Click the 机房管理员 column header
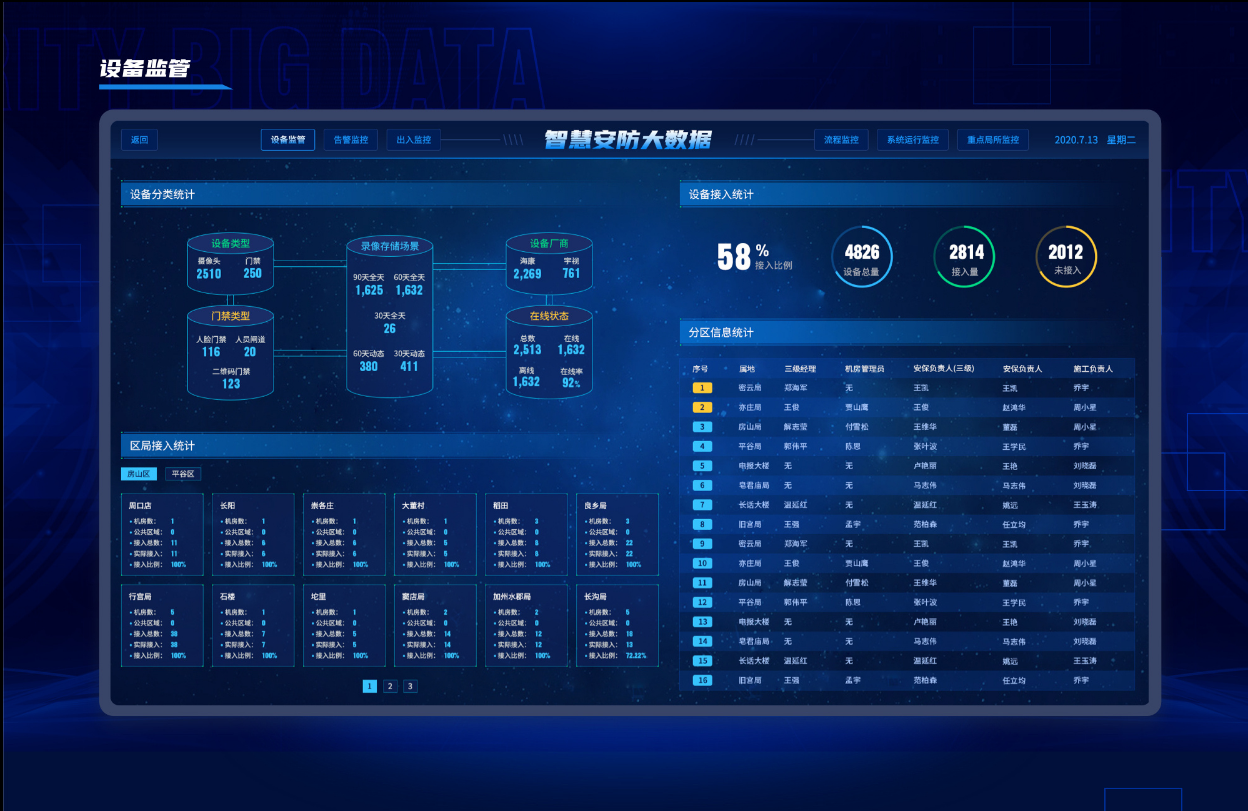 coord(864,368)
